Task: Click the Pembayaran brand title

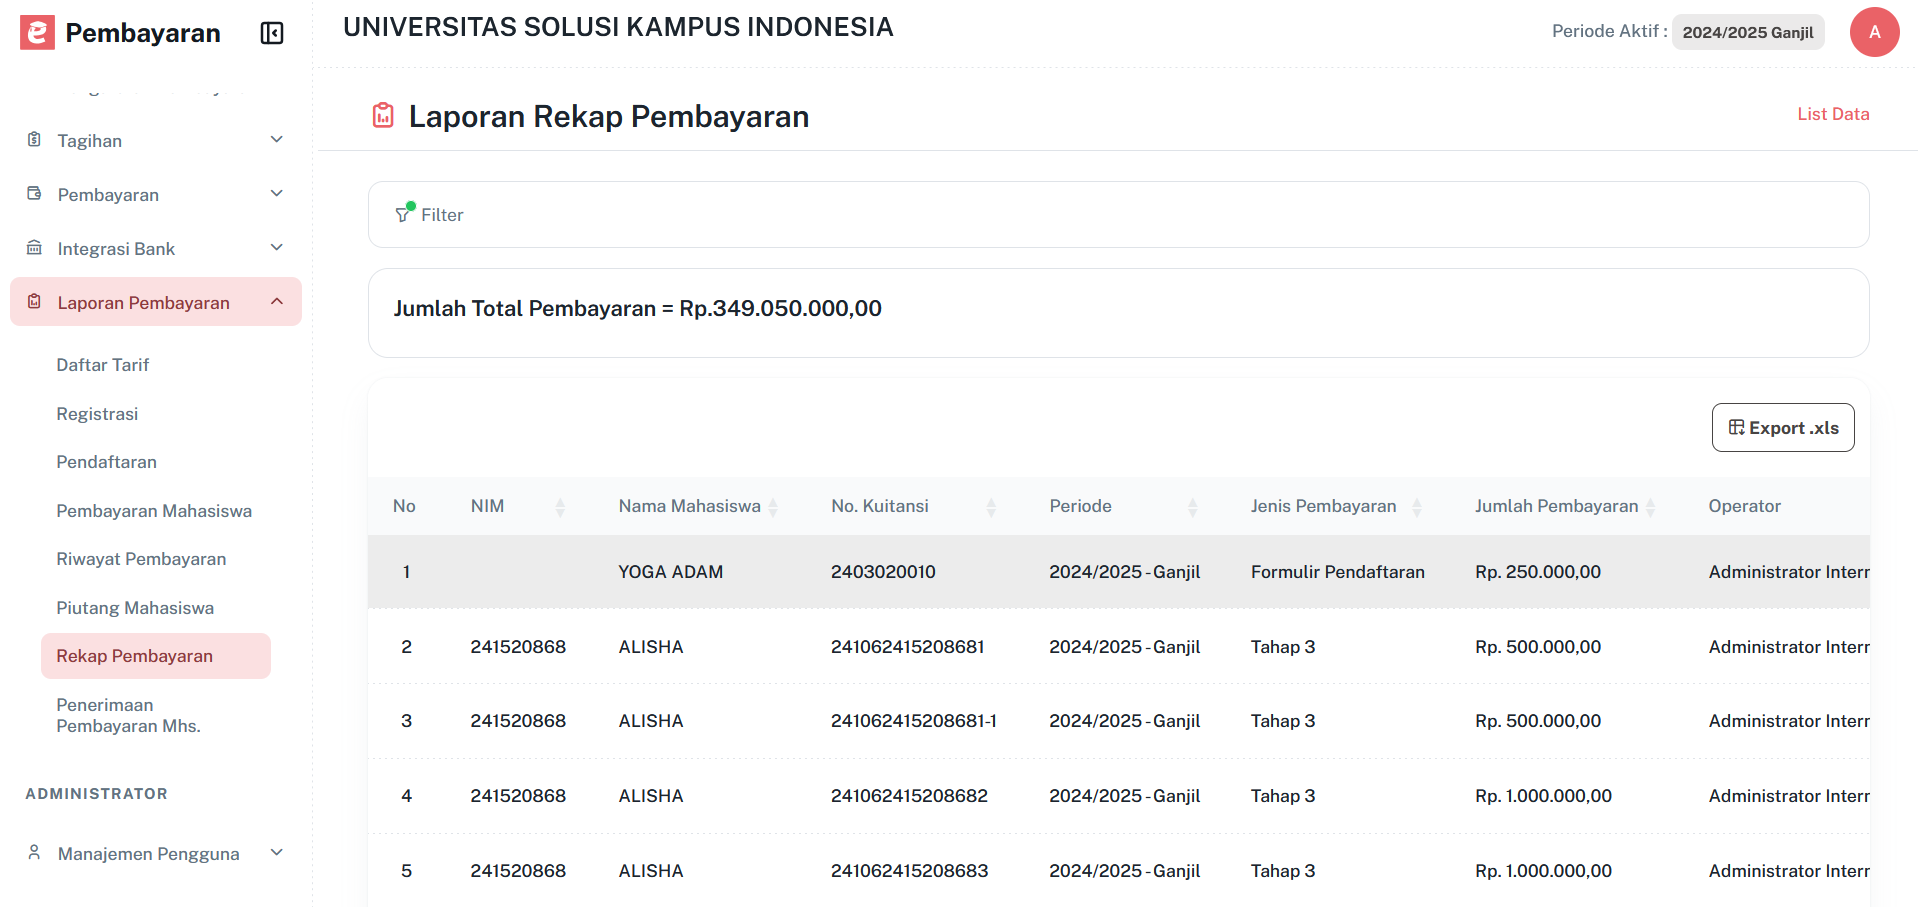Action: coord(143,33)
